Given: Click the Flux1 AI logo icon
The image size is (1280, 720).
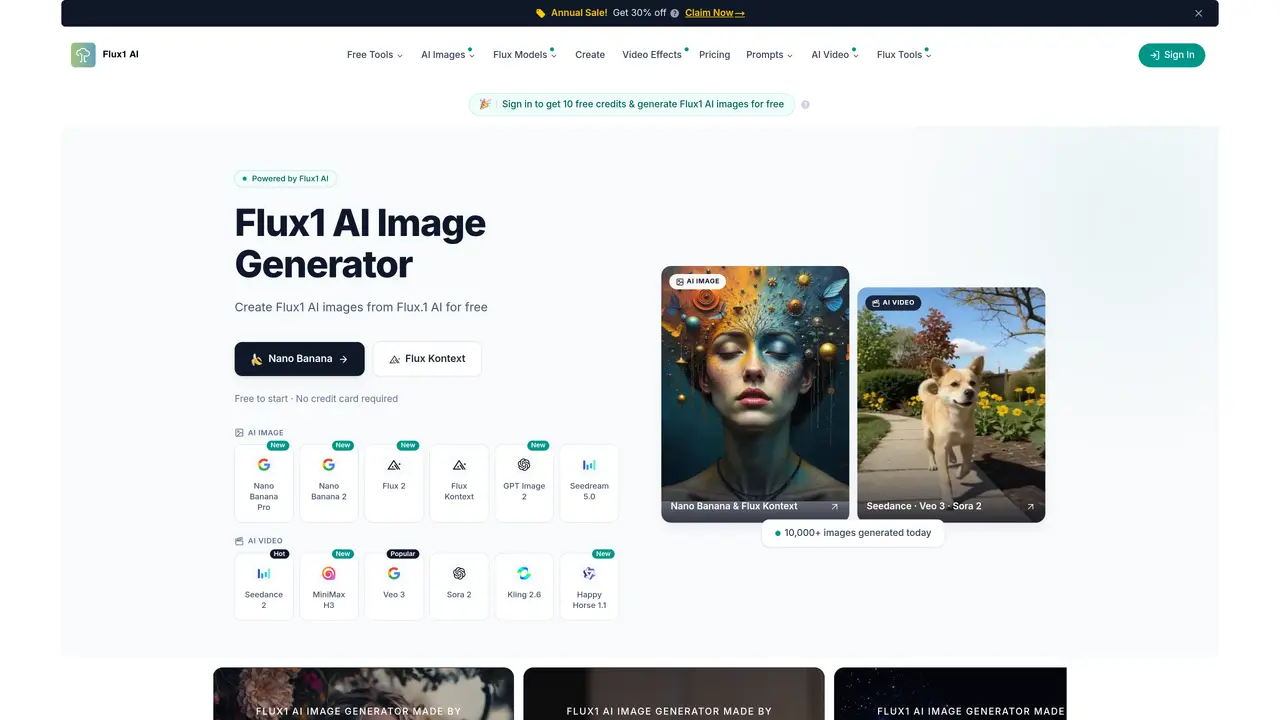Looking at the screenshot, I should pos(83,55).
